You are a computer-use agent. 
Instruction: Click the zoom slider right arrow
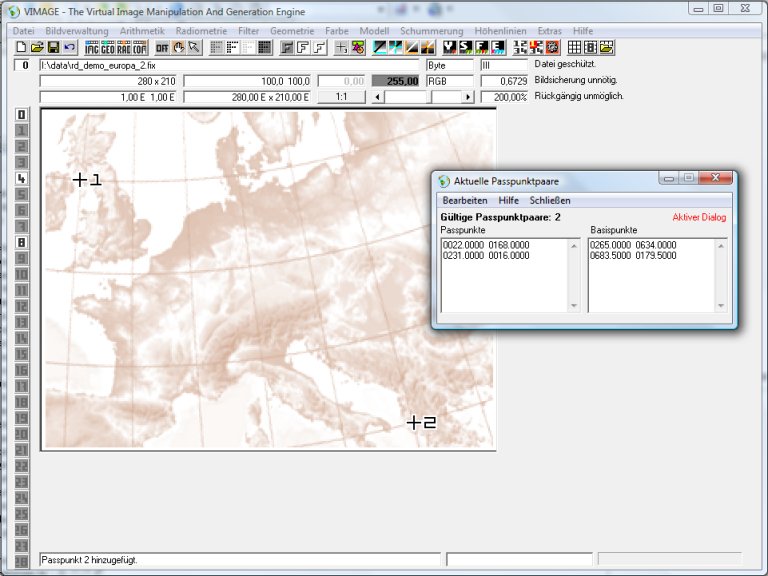point(467,97)
